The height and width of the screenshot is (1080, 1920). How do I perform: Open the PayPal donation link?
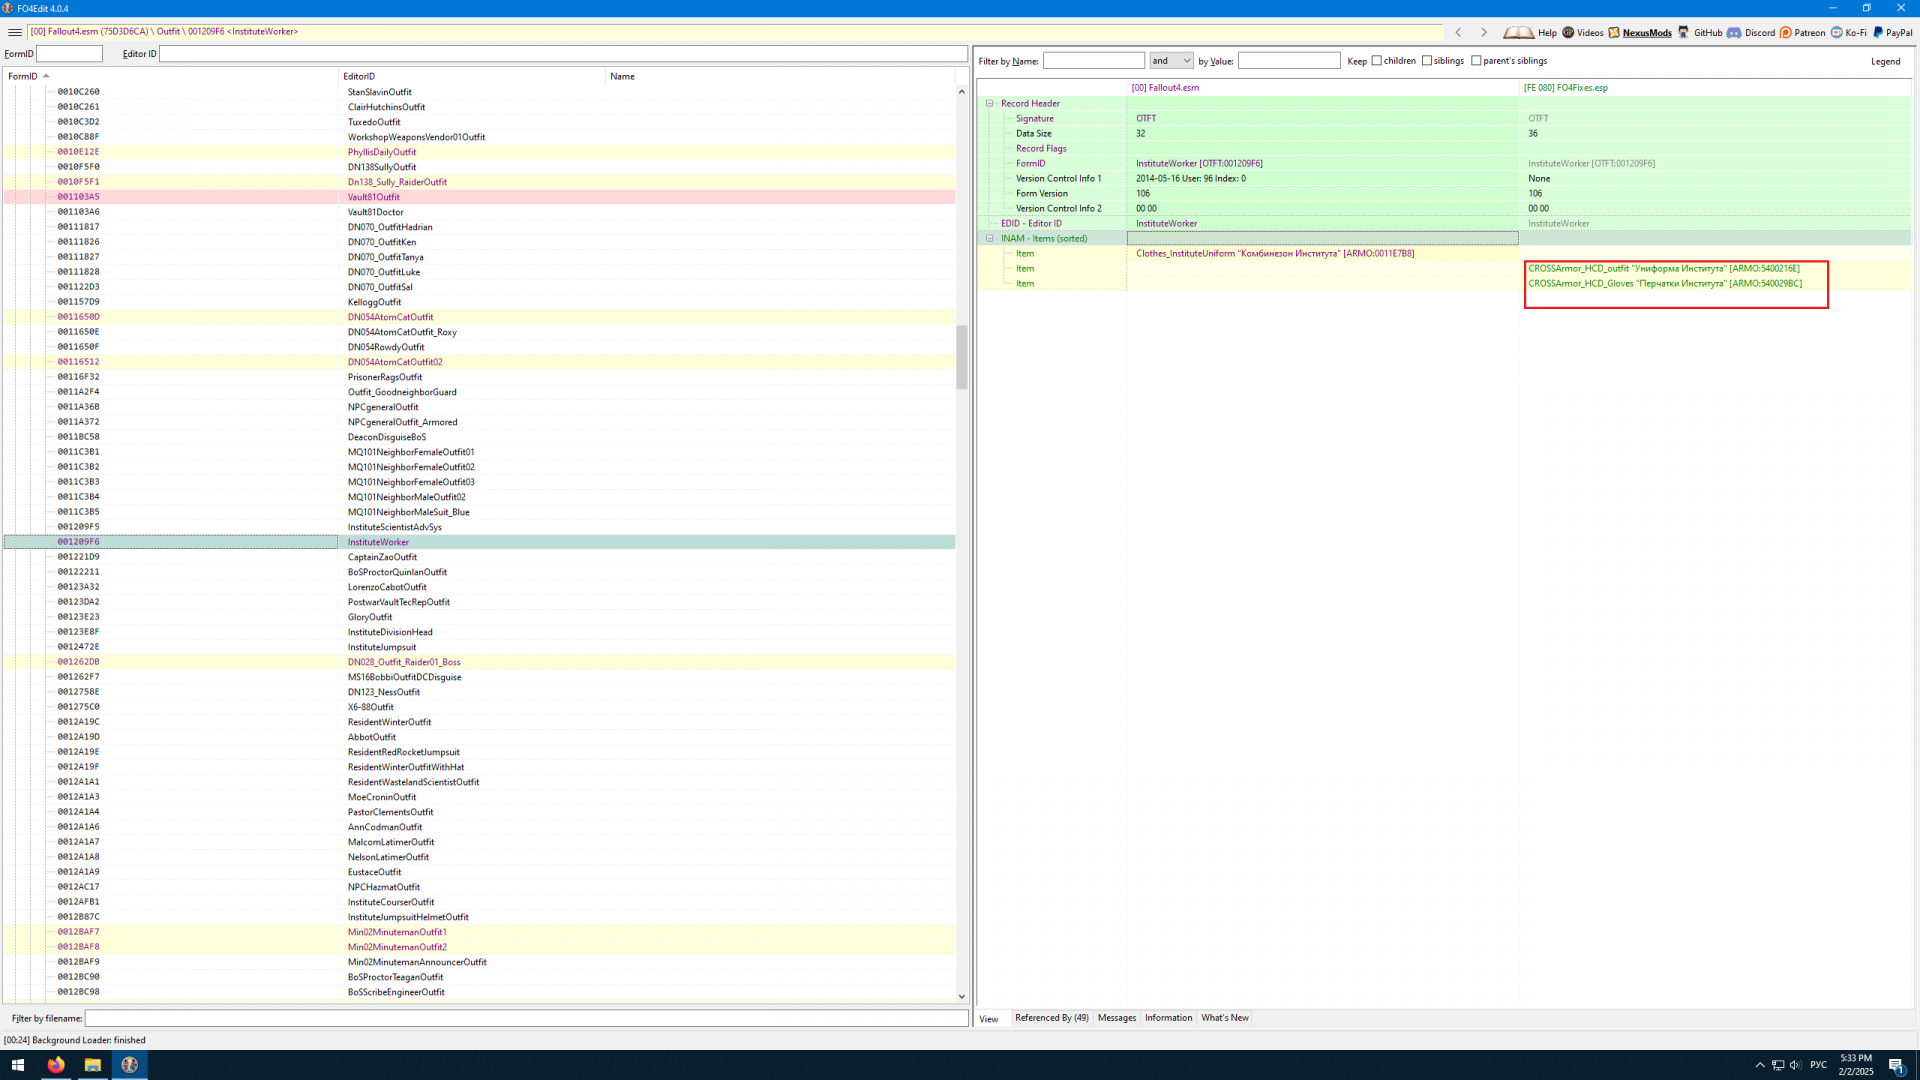[x=1893, y=32]
